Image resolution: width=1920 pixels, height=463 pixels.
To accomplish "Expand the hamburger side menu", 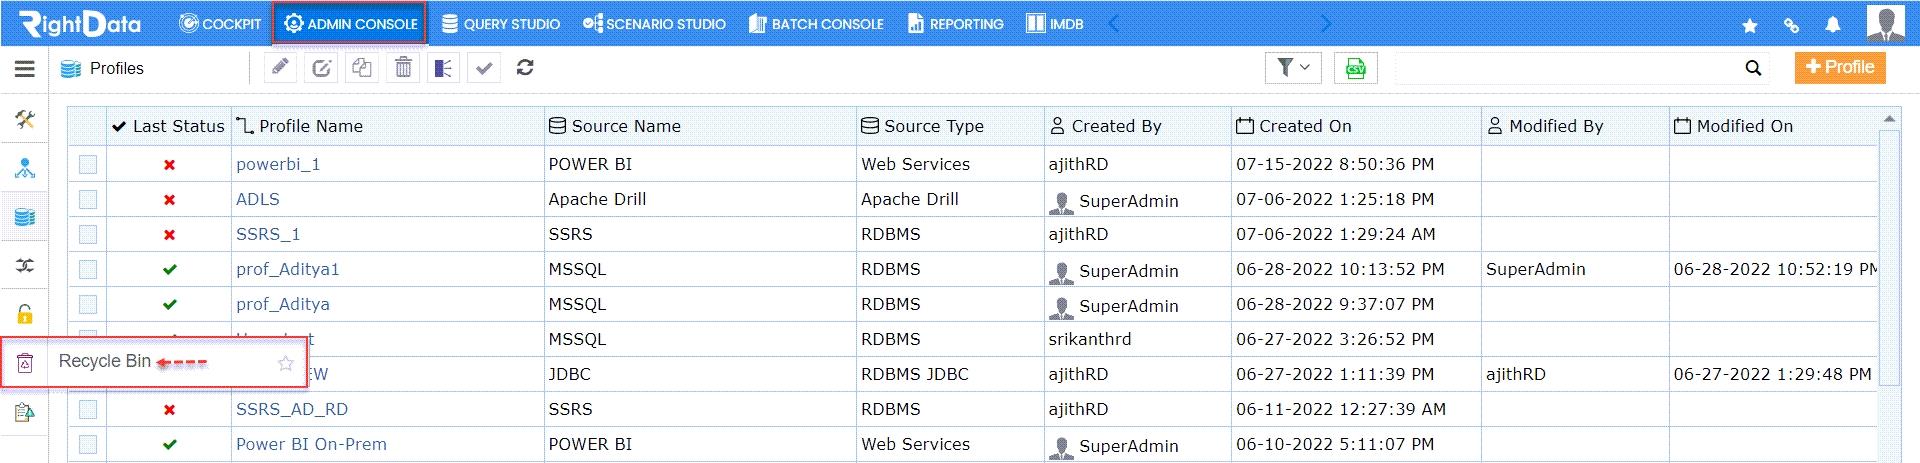I will click(25, 68).
